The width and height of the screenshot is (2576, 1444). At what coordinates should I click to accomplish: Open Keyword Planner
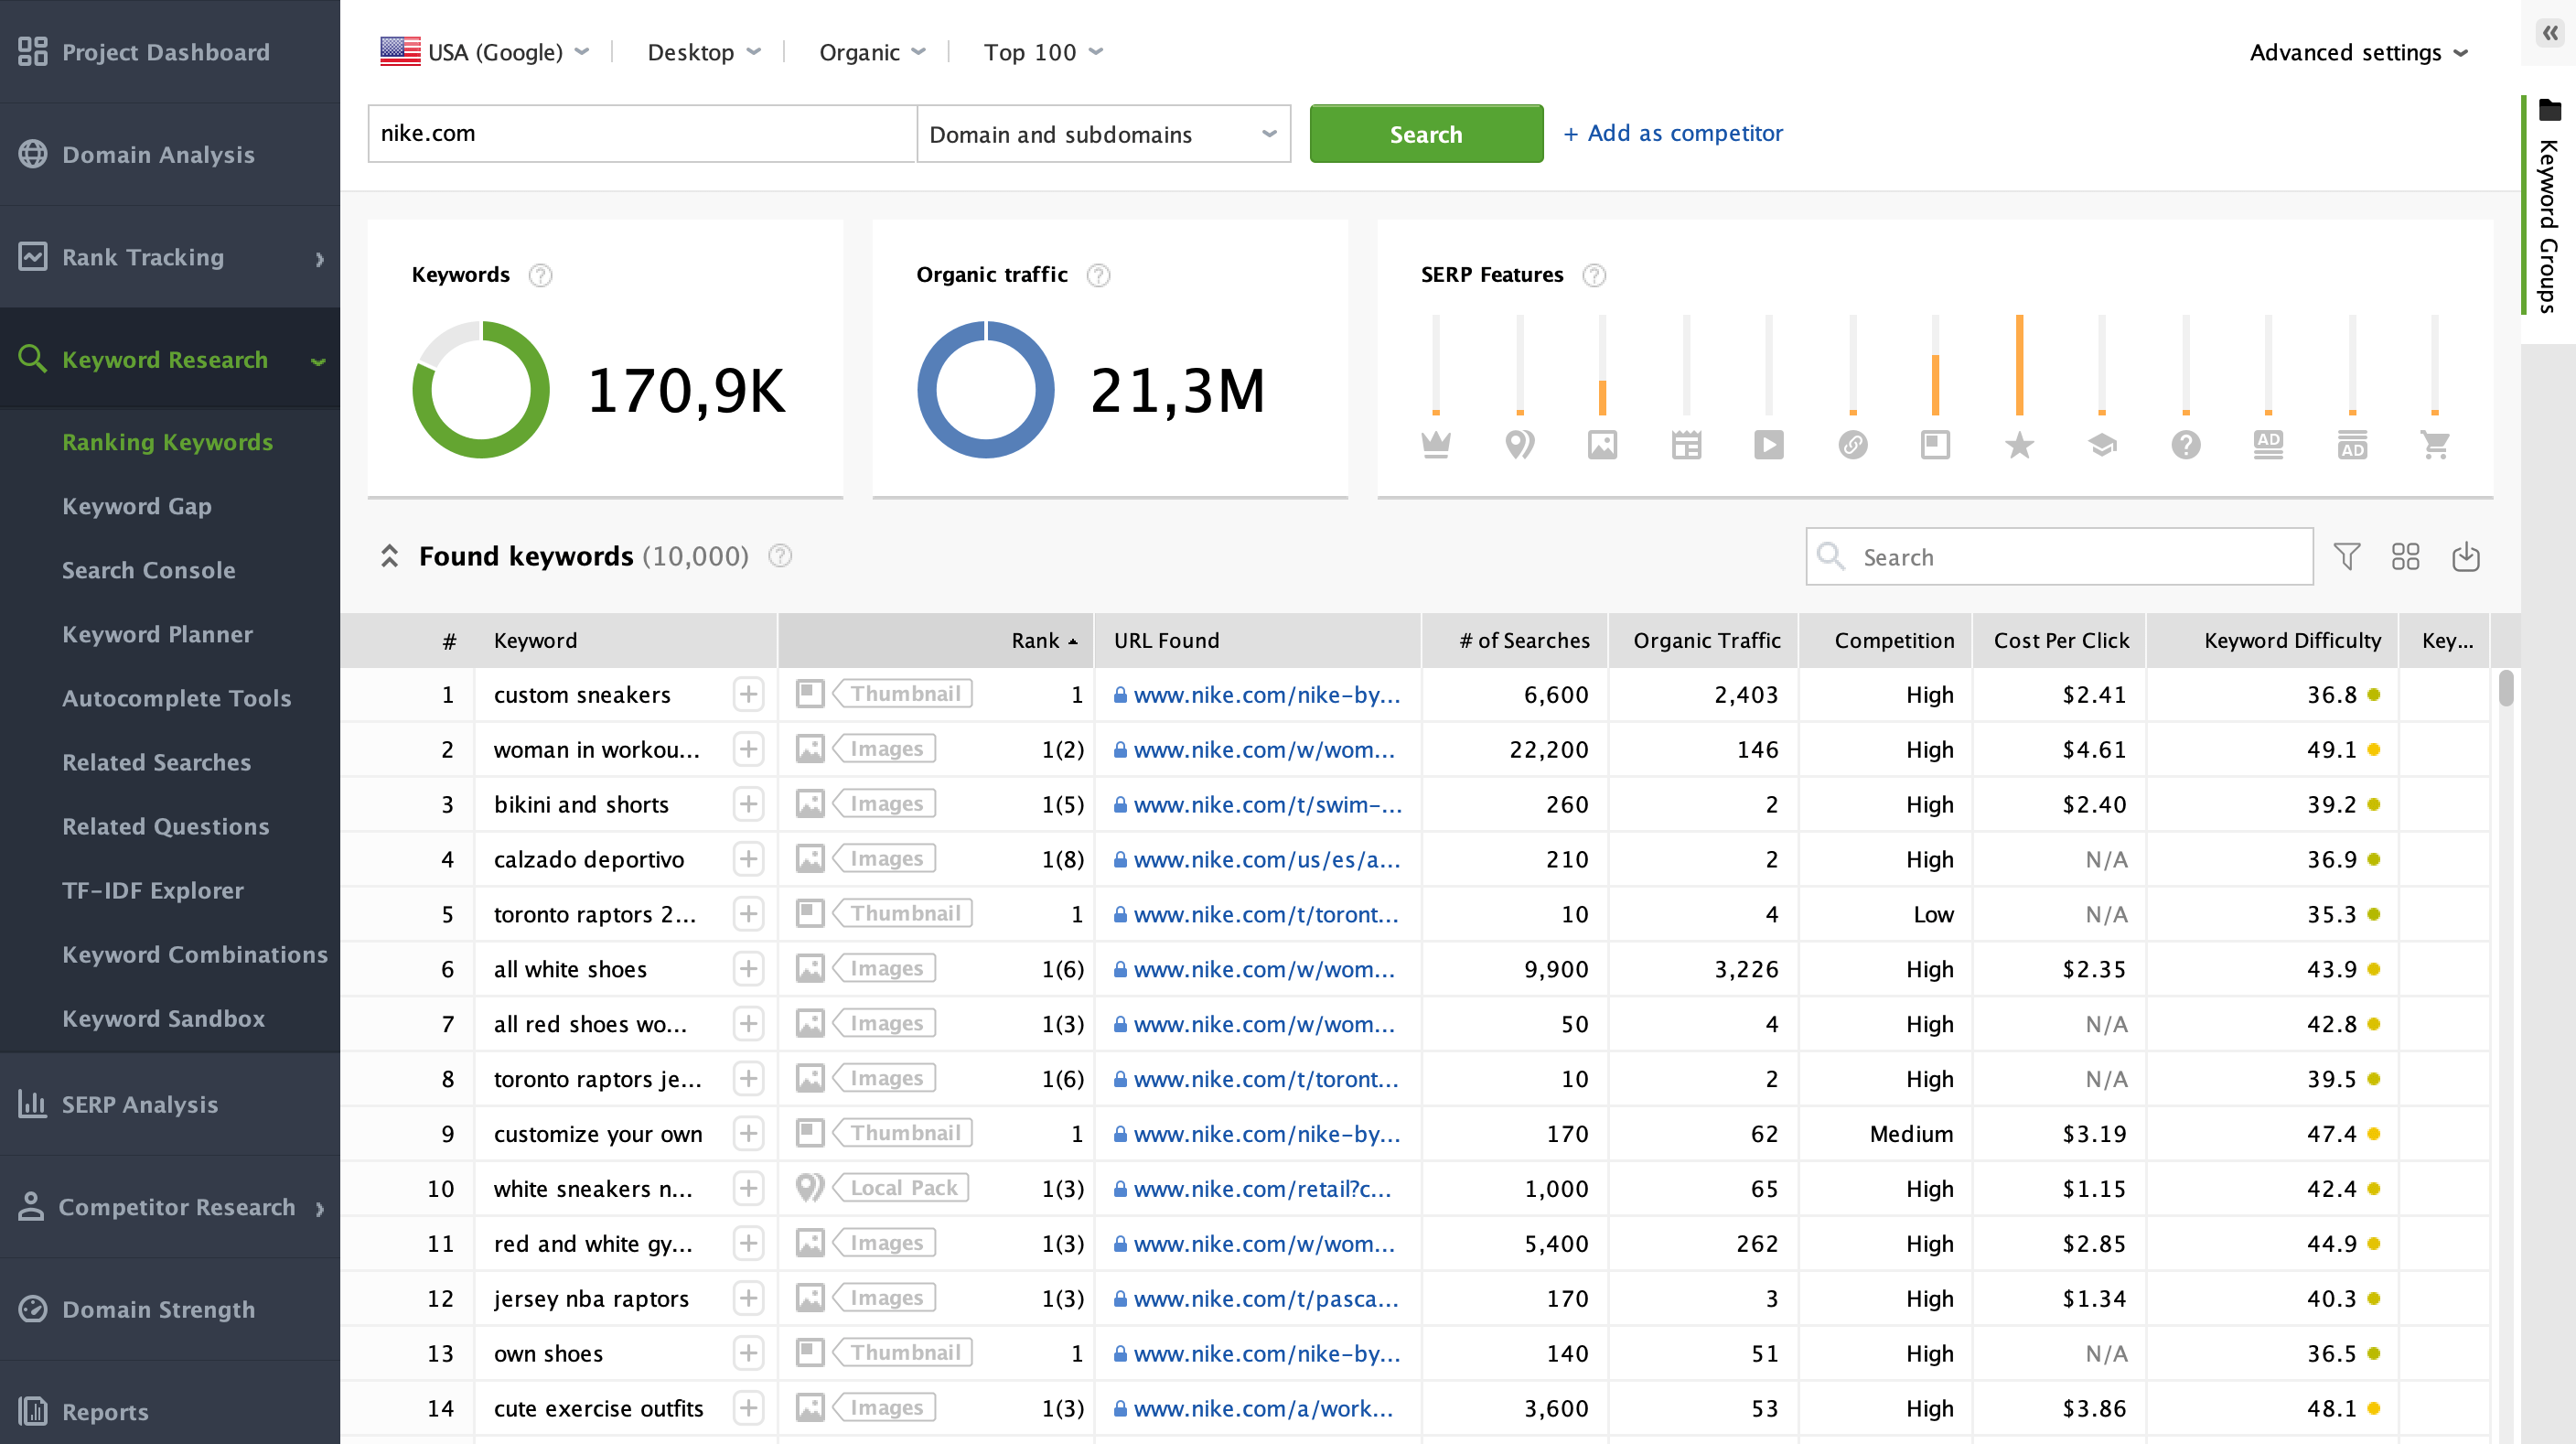(x=157, y=634)
